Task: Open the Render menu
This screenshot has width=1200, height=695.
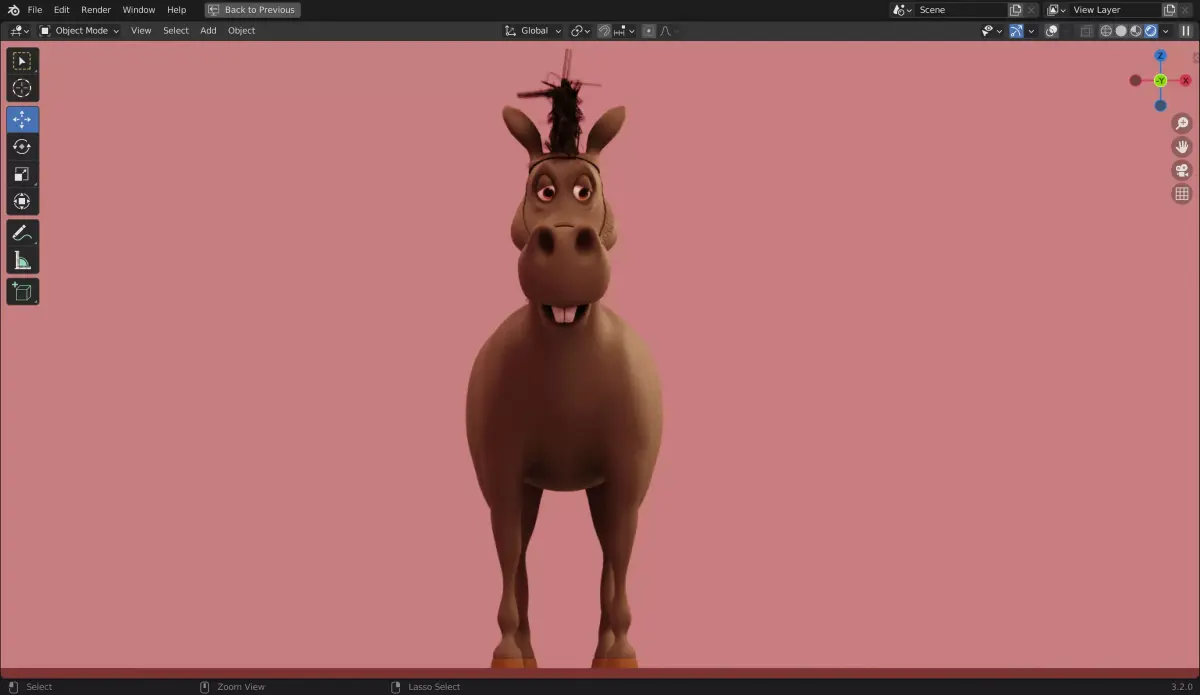Action: coord(96,10)
